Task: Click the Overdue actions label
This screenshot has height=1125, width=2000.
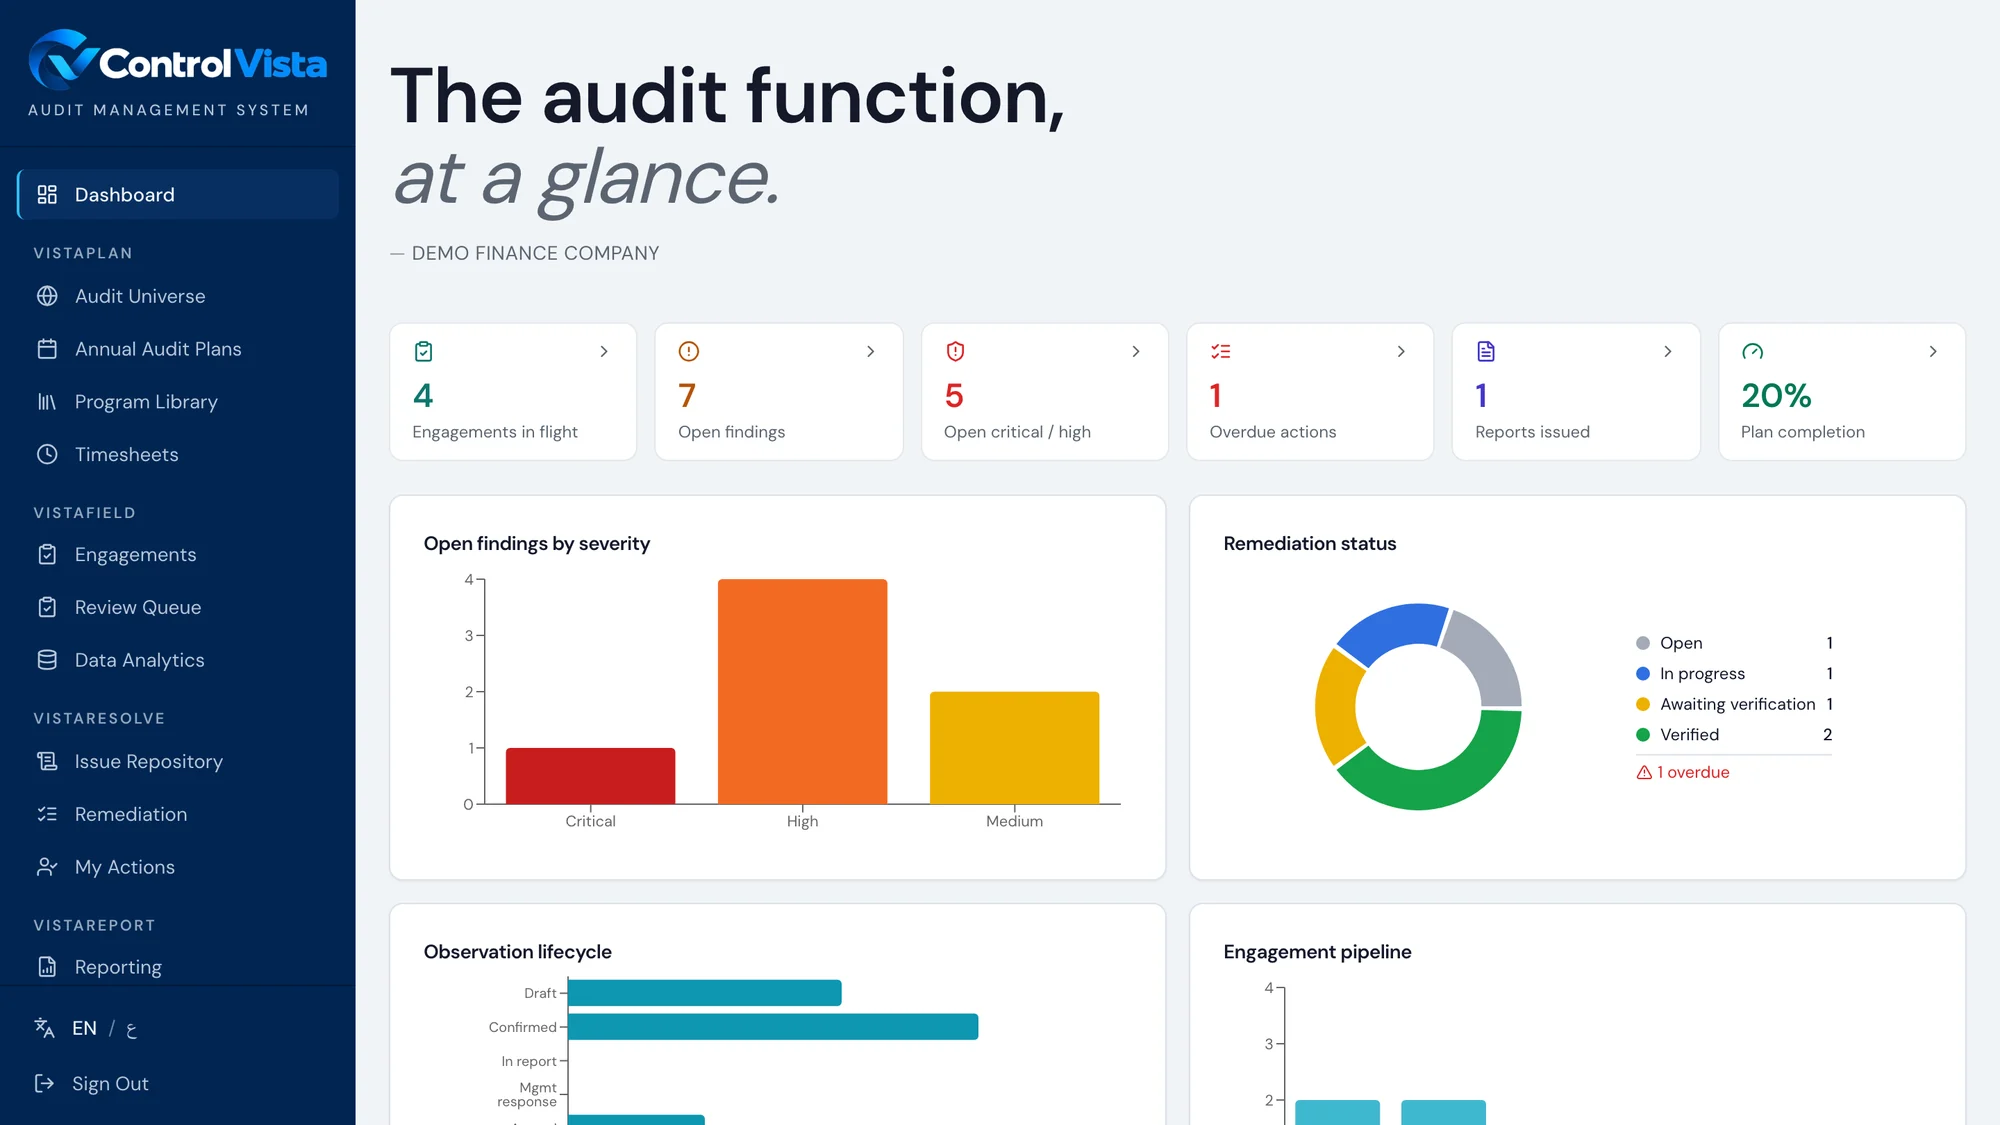Action: click(x=1273, y=432)
